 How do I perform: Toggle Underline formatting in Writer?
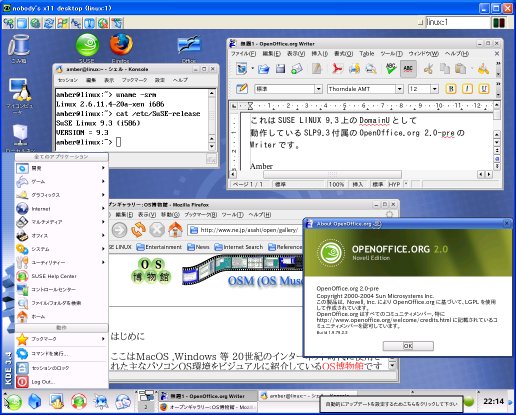pyautogui.click(x=484, y=89)
